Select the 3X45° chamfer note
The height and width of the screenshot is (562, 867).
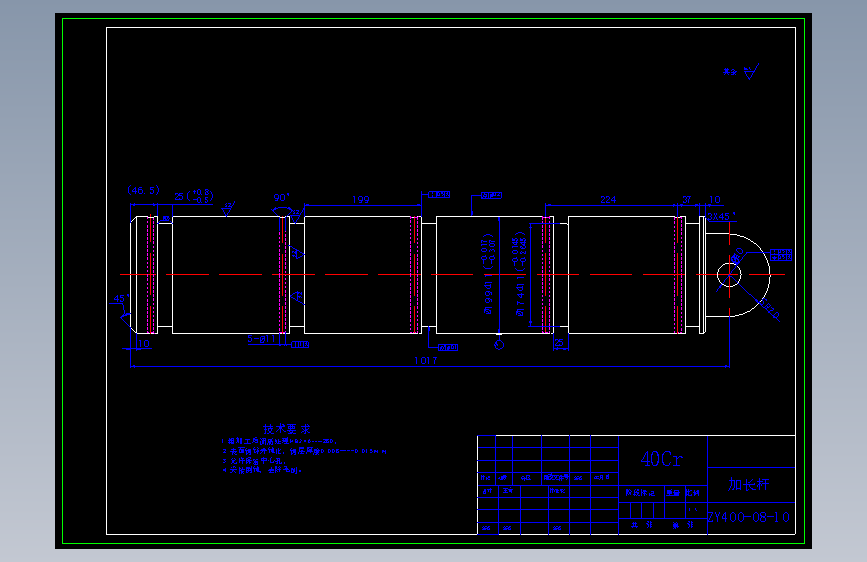(722, 216)
